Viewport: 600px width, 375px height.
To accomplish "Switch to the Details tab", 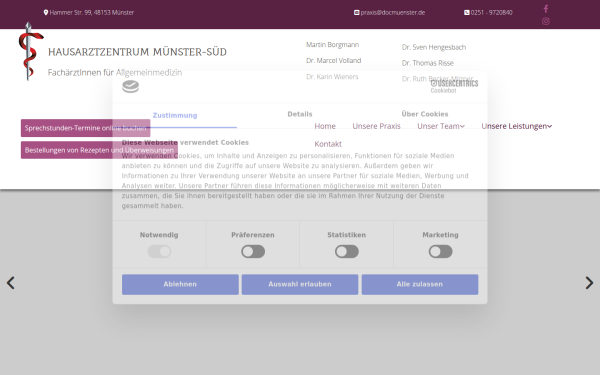I will (300, 114).
